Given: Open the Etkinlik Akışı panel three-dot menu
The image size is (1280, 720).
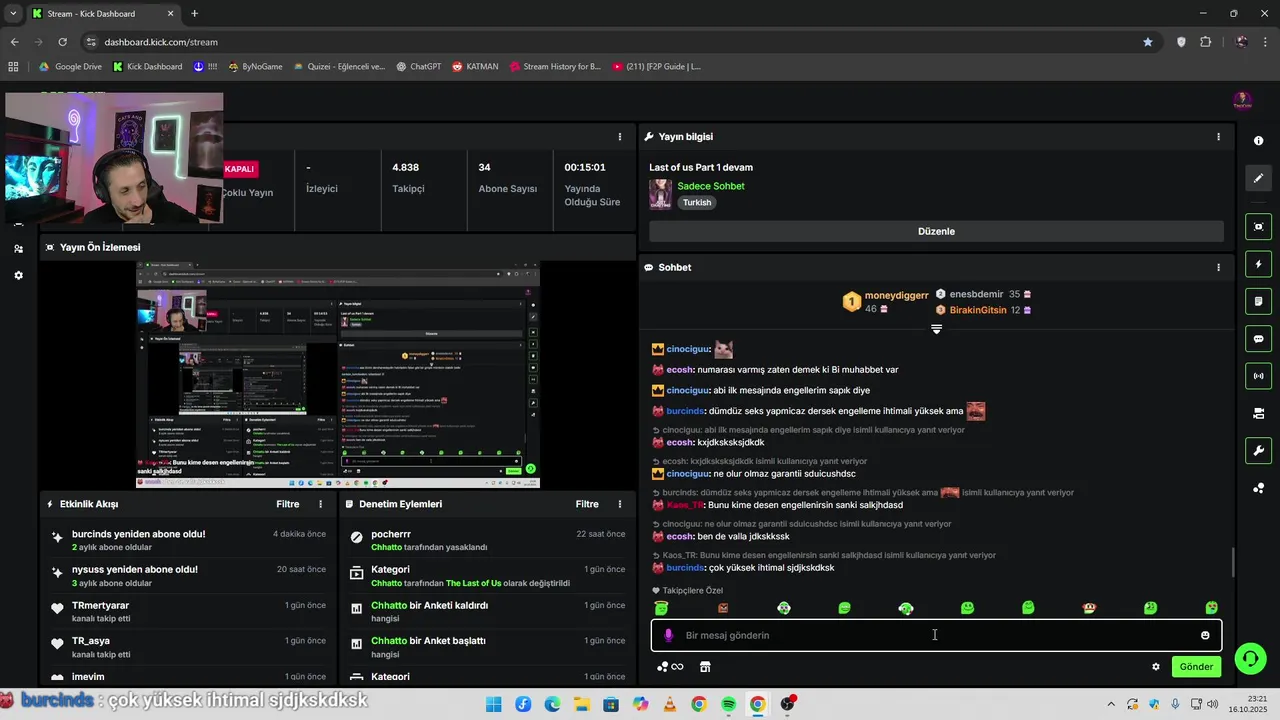Looking at the screenshot, I should point(320,504).
